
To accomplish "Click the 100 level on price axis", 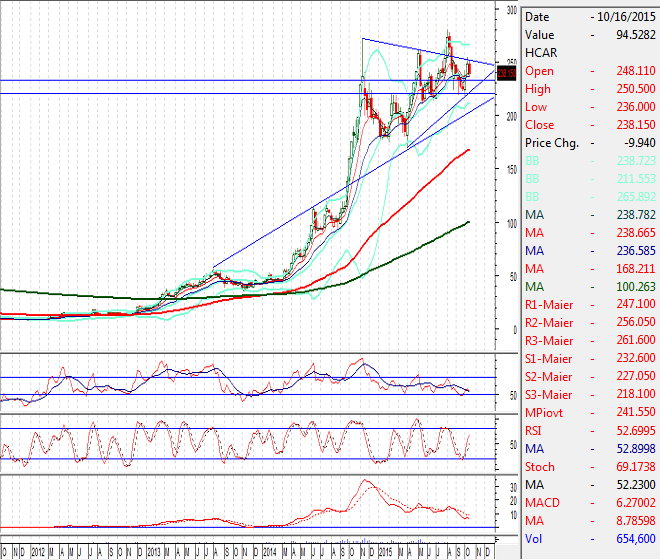I will (x=511, y=223).
